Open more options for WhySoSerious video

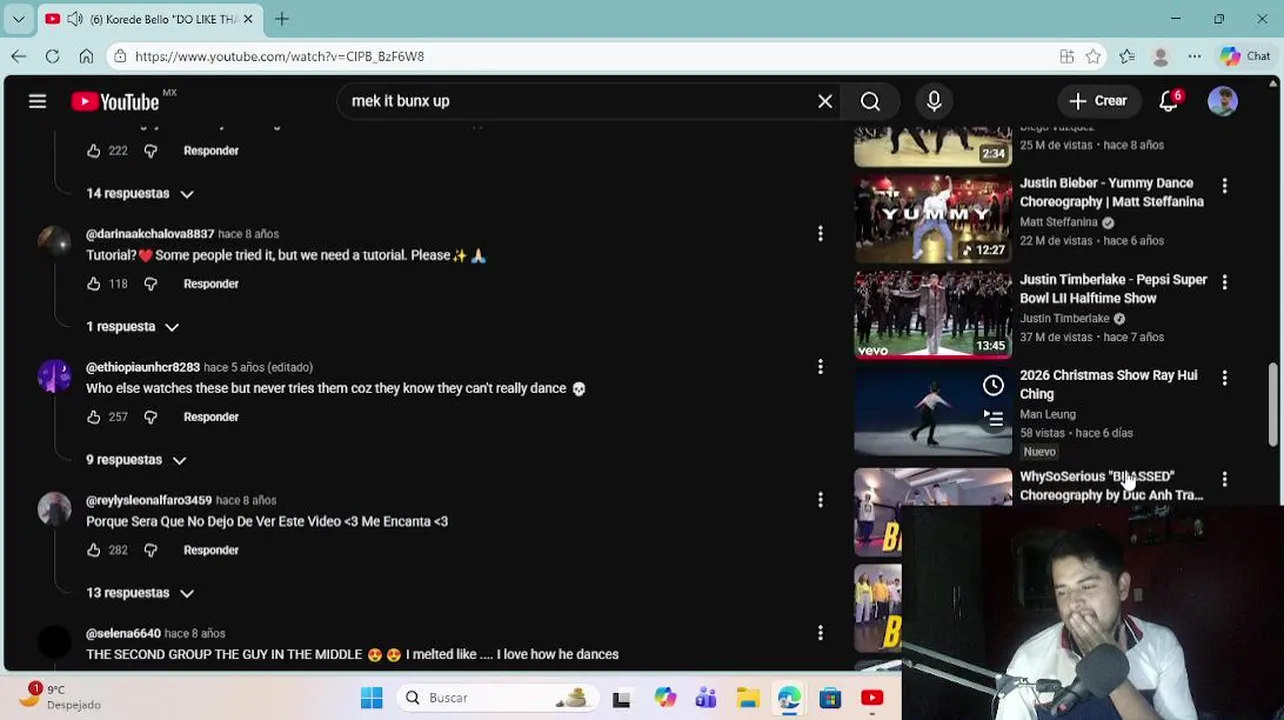pos(1225,479)
